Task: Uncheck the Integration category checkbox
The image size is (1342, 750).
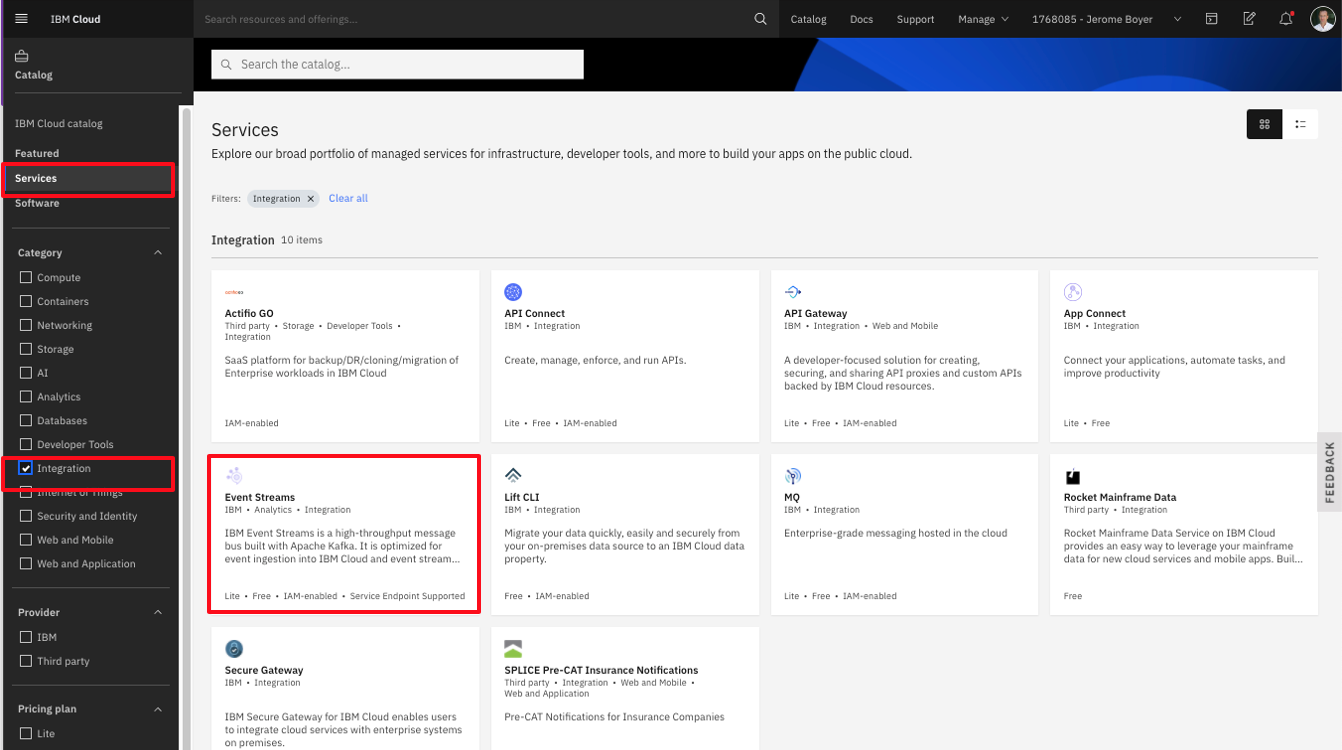Action: (27, 468)
